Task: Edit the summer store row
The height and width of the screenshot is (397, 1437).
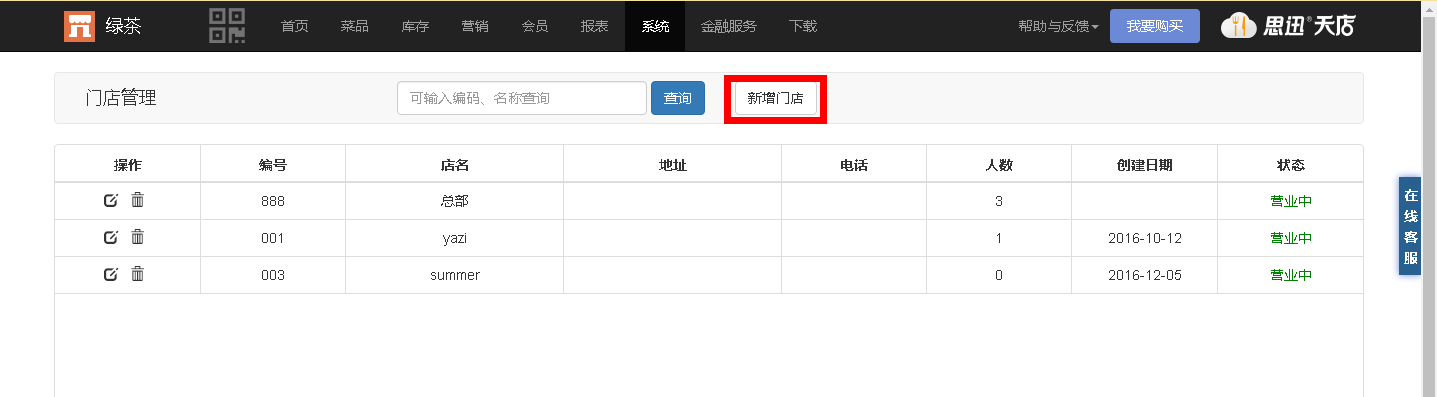Action: tap(111, 274)
